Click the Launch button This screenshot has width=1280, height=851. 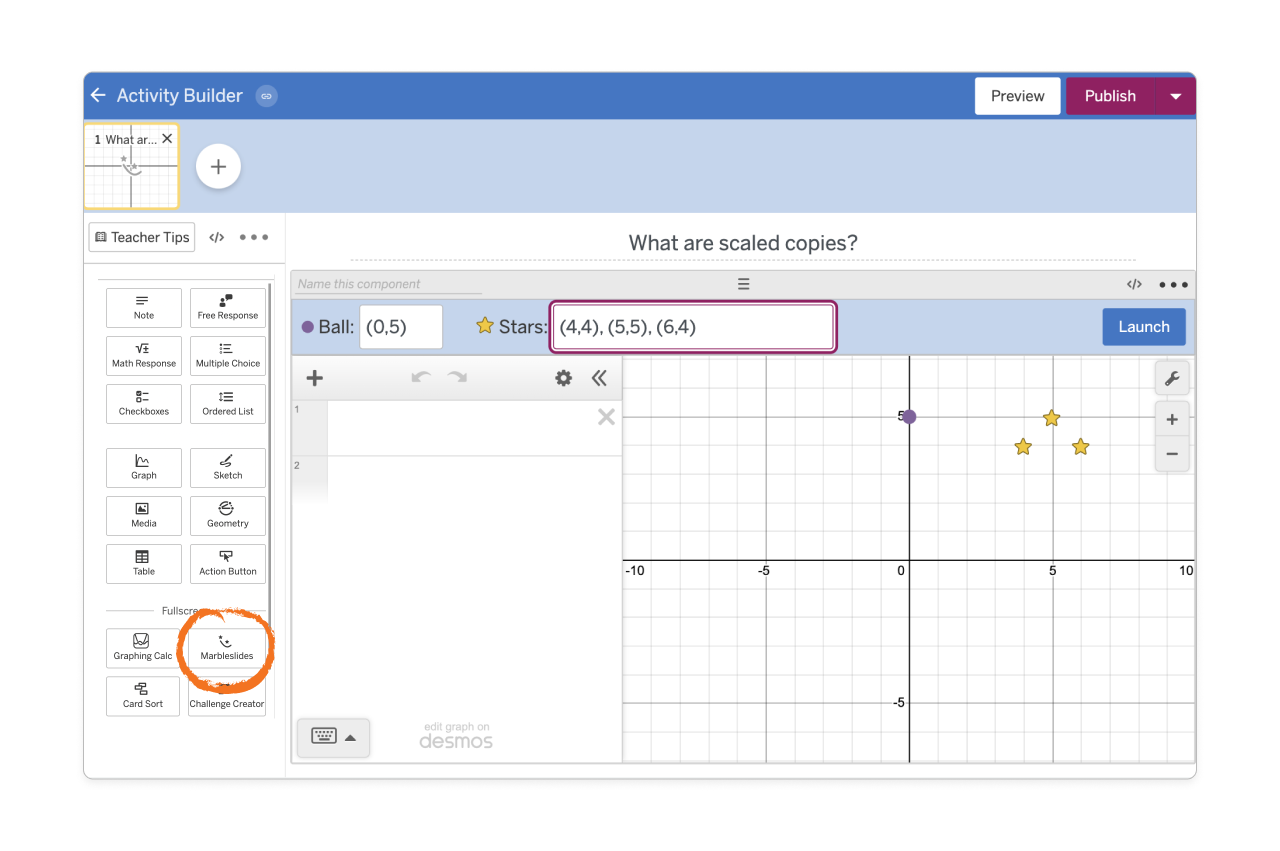point(1143,326)
